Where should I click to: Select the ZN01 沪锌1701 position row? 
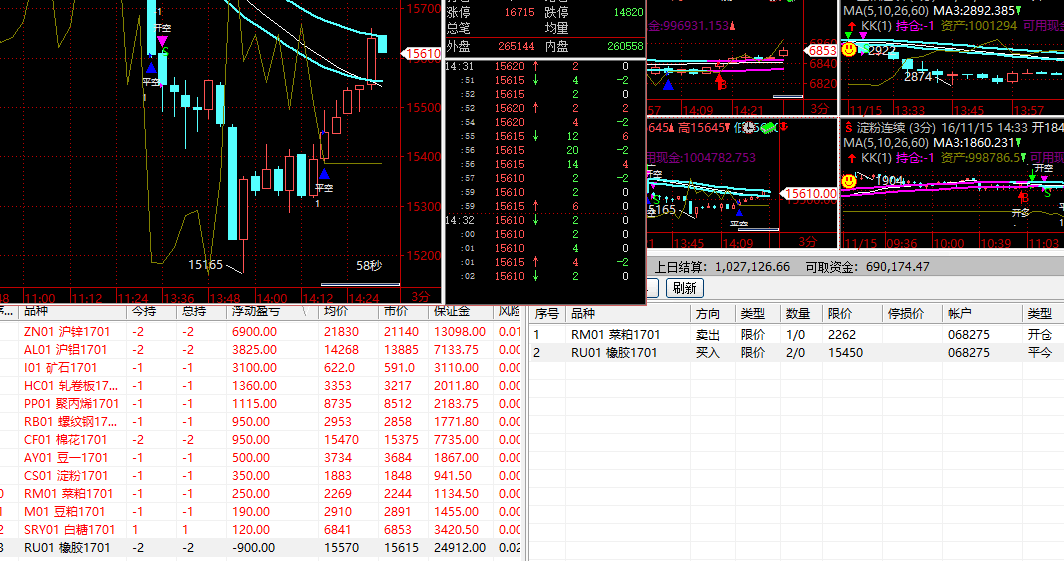point(66,332)
